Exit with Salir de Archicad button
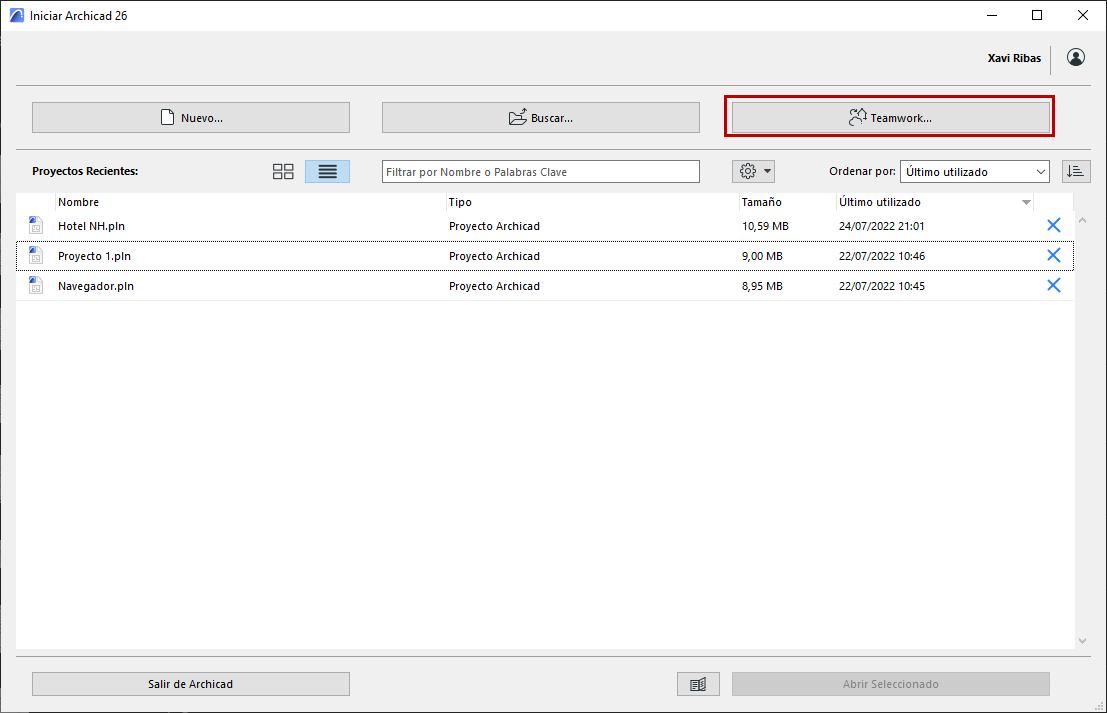The image size is (1107, 713). click(x=191, y=684)
